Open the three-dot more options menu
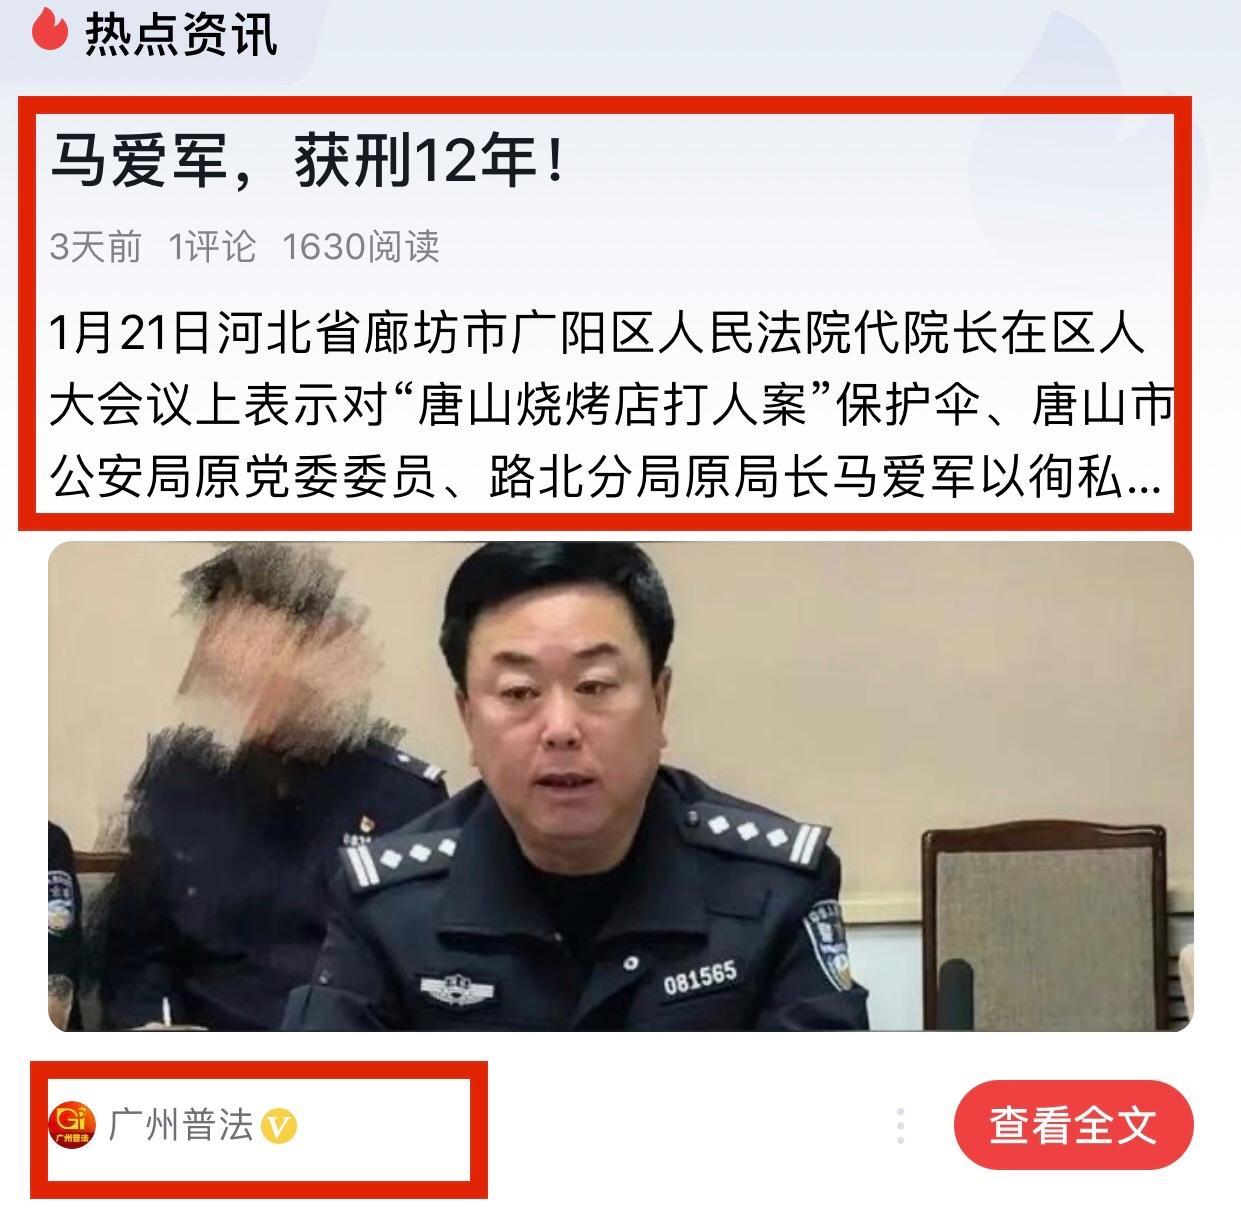The image size is (1241, 1222). point(900,1126)
